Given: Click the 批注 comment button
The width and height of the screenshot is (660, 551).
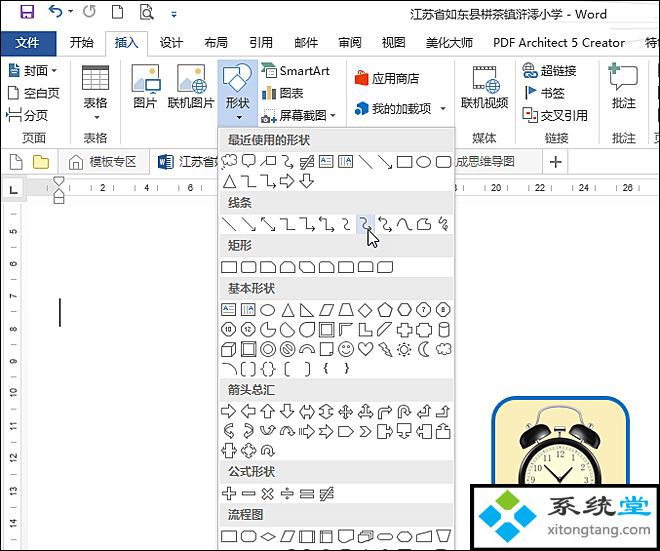Looking at the screenshot, I should pos(623,86).
